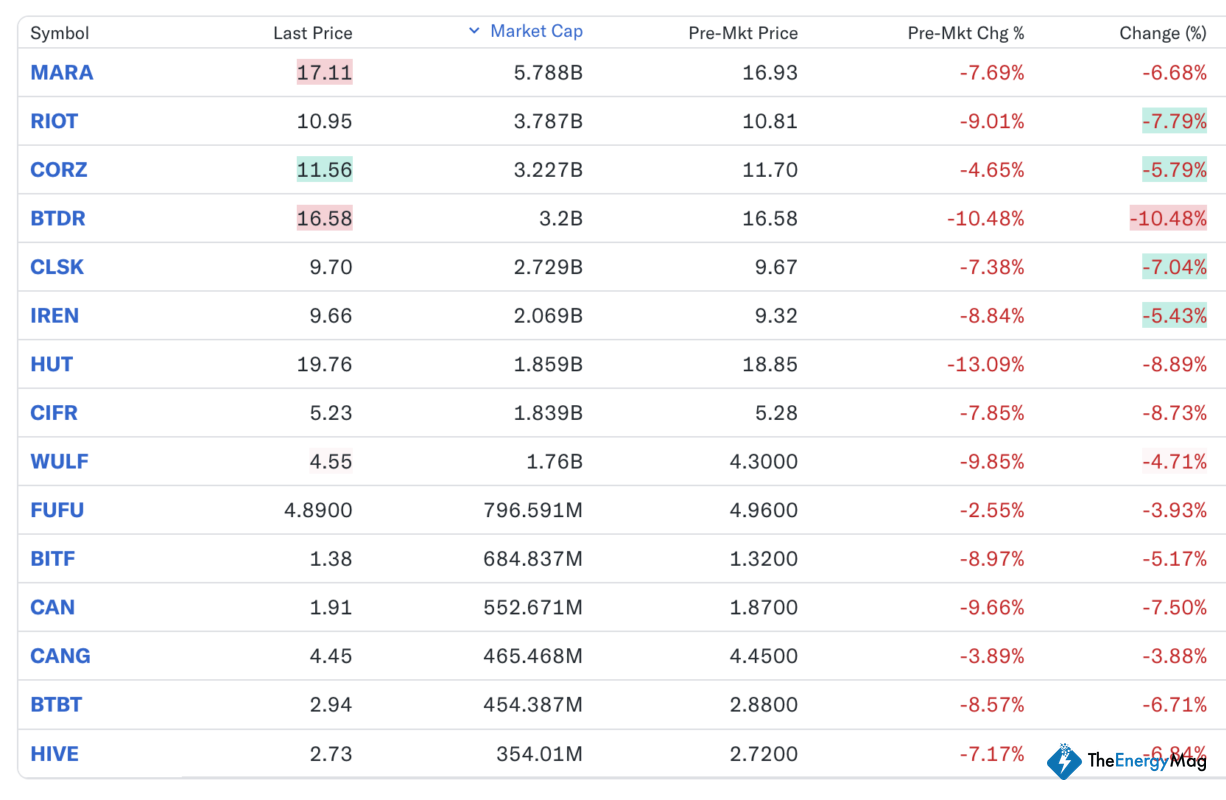Open the IREN symbol link
Viewport: 1226px width, 800px height.
click(x=55, y=316)
